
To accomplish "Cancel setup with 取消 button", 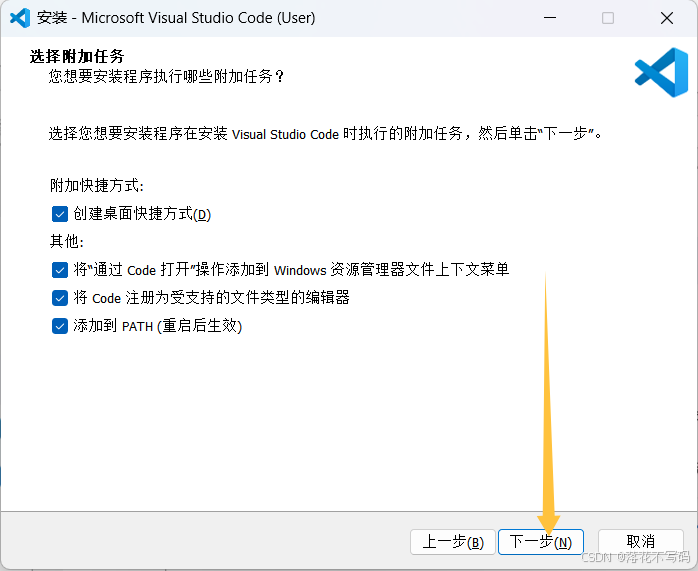I will point(641,542).
